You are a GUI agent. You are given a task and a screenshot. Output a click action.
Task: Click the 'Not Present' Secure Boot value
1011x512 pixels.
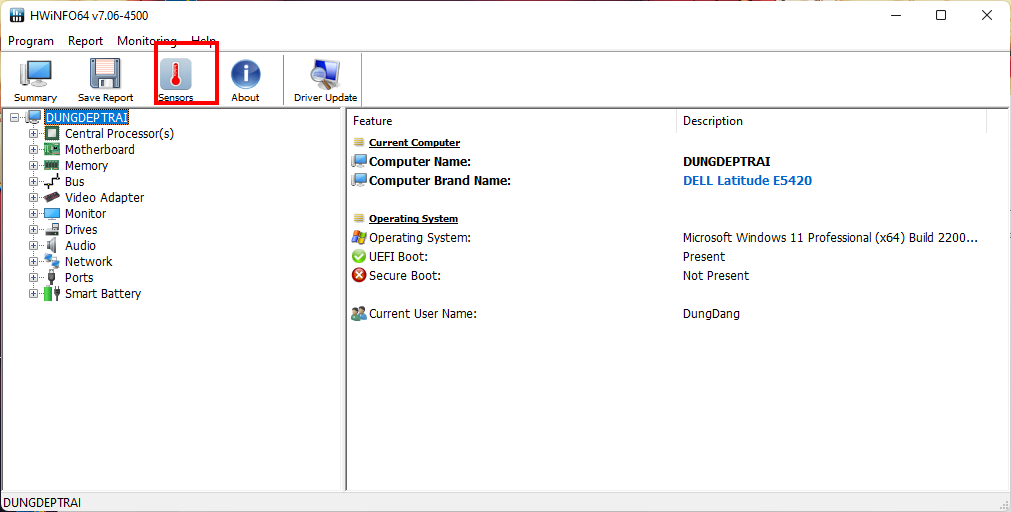716,275
